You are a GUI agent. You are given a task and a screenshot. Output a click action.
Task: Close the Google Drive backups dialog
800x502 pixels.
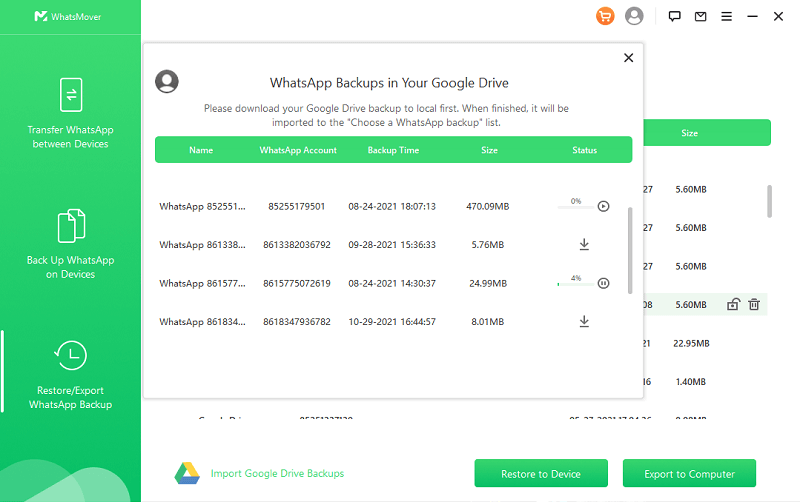pos(628,58)
